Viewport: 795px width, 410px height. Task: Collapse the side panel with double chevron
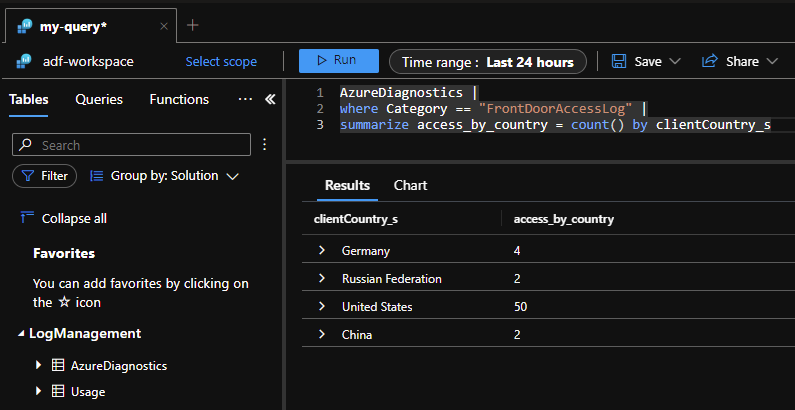tap(269, 100)
